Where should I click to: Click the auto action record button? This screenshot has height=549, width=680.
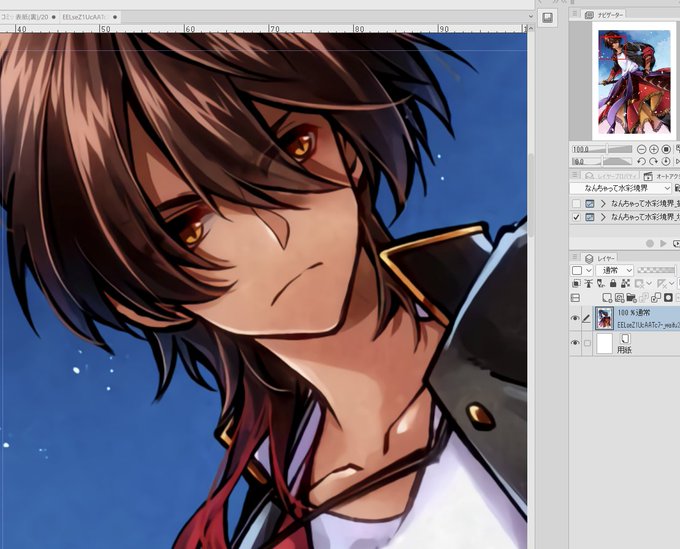649,243
